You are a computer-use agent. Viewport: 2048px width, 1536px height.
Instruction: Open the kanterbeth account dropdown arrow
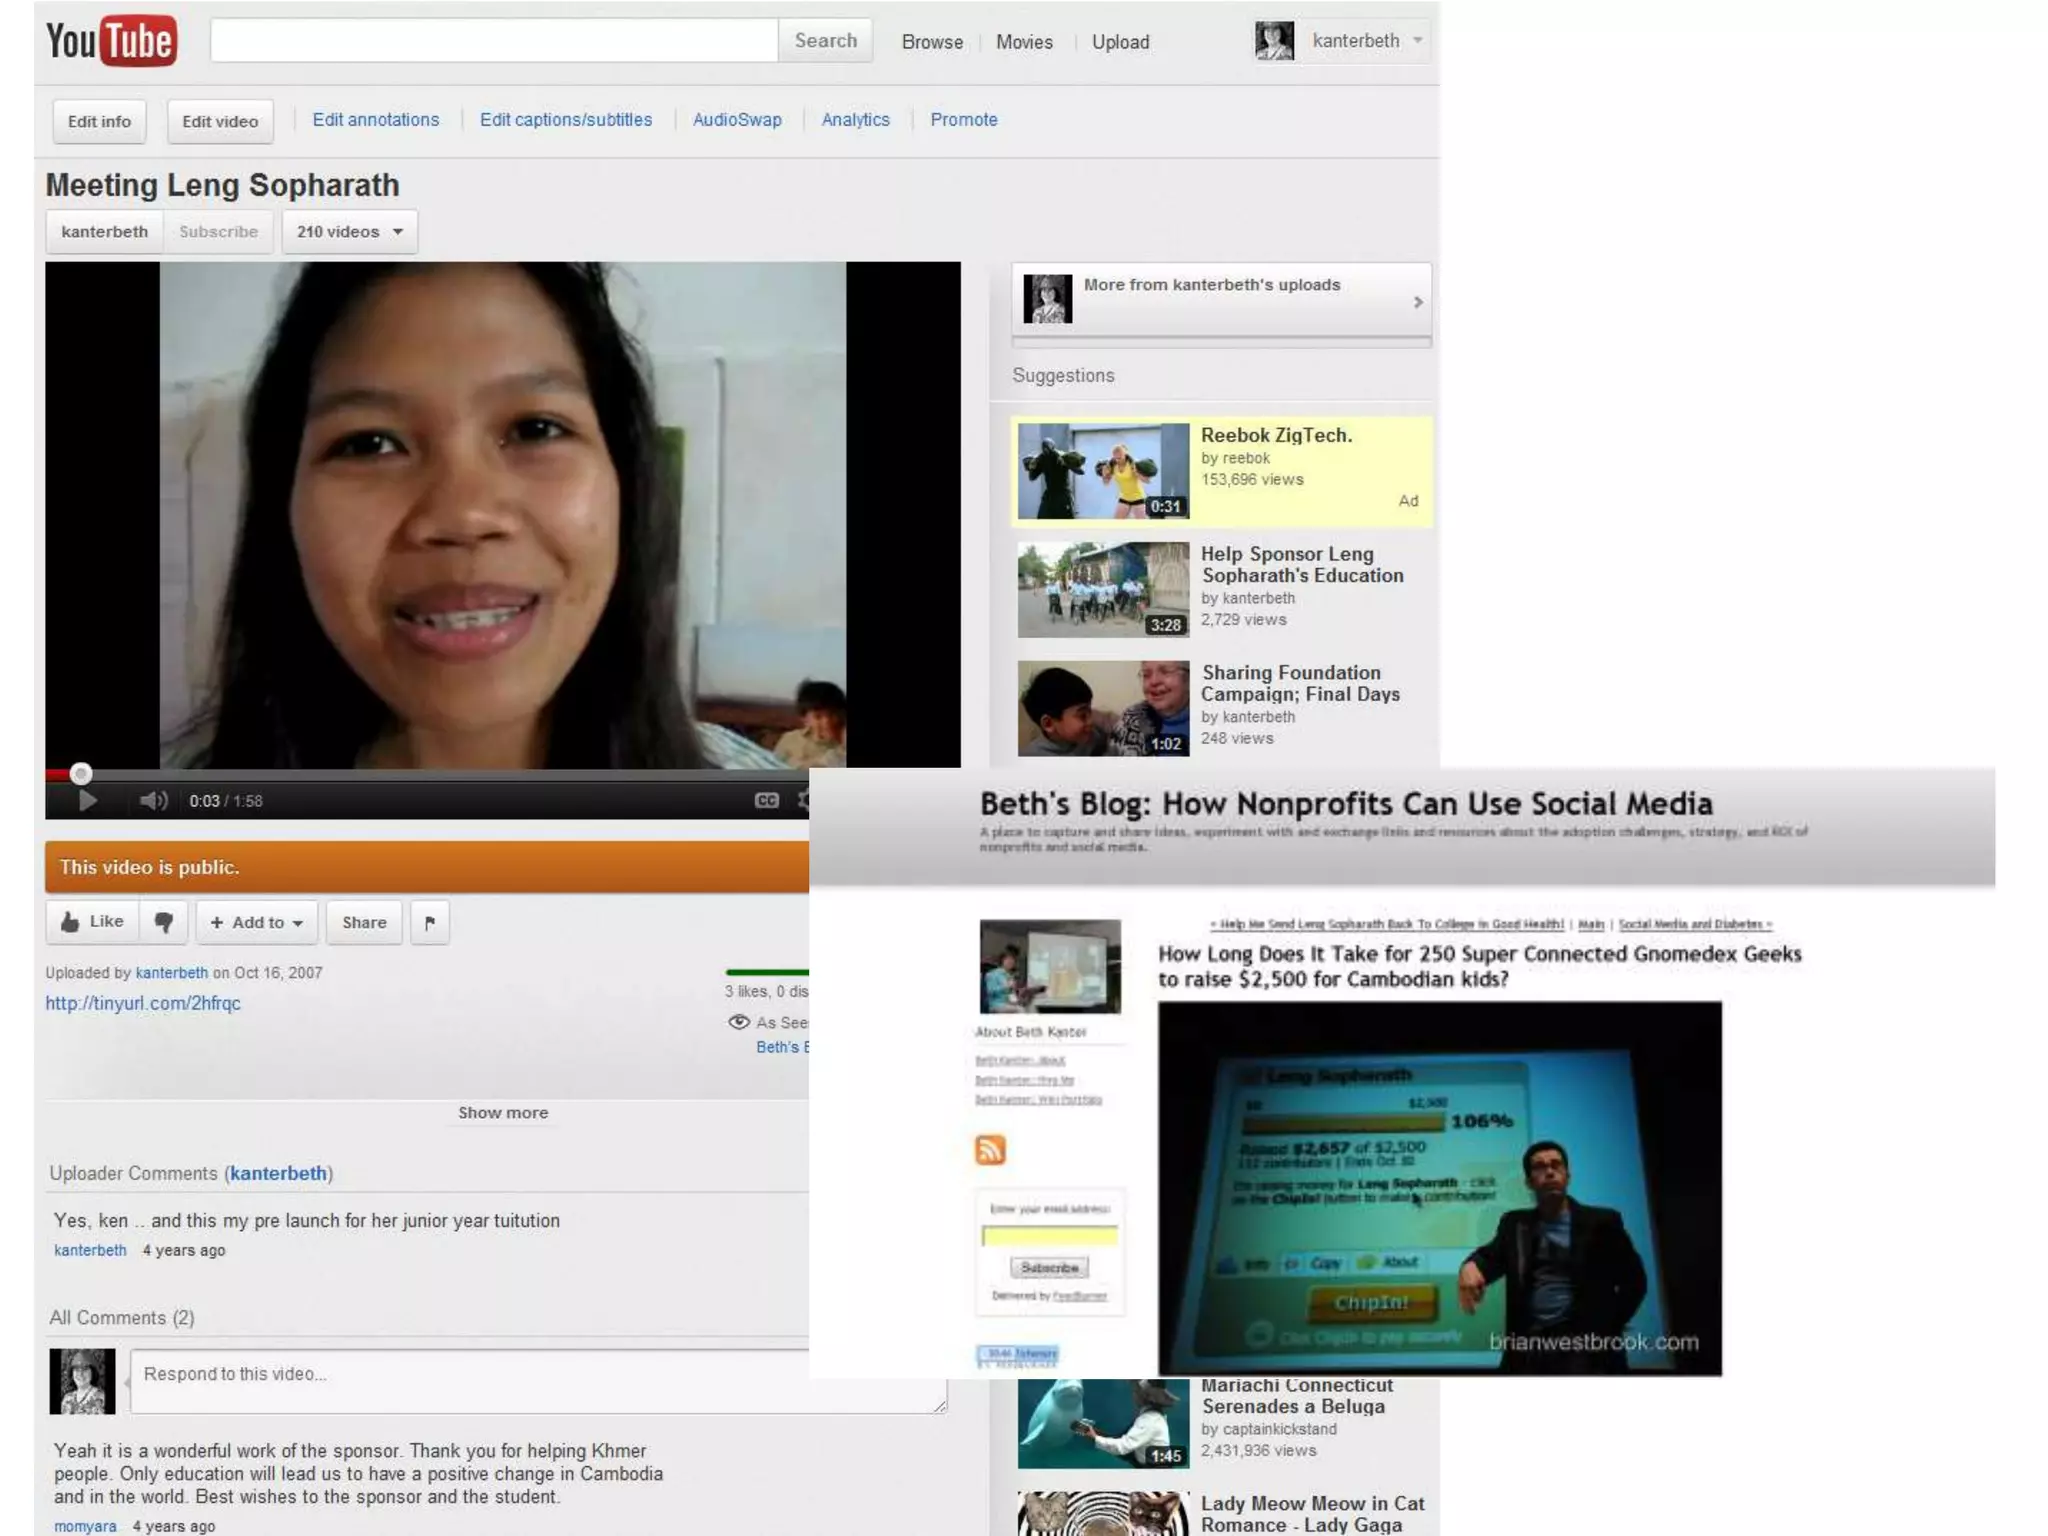coord(1417,41)
